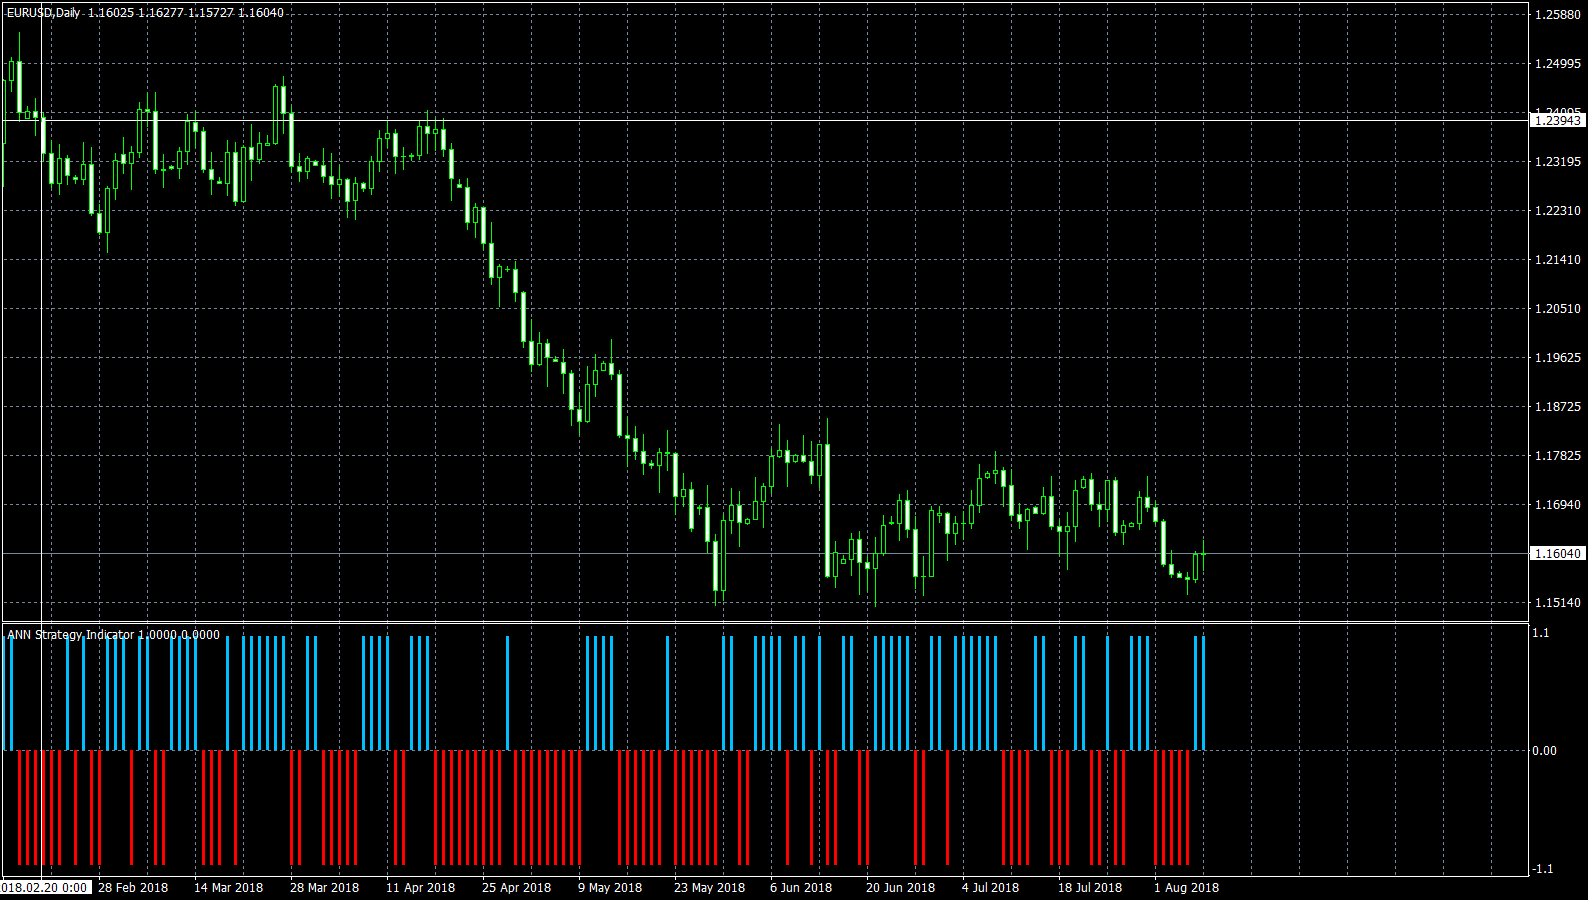Image resolution: width=1588 pixels, height=900 pixels.
Task: Click price level 1.15140 on the axis
Action: pyautogui.click(x=1558, y=603)
